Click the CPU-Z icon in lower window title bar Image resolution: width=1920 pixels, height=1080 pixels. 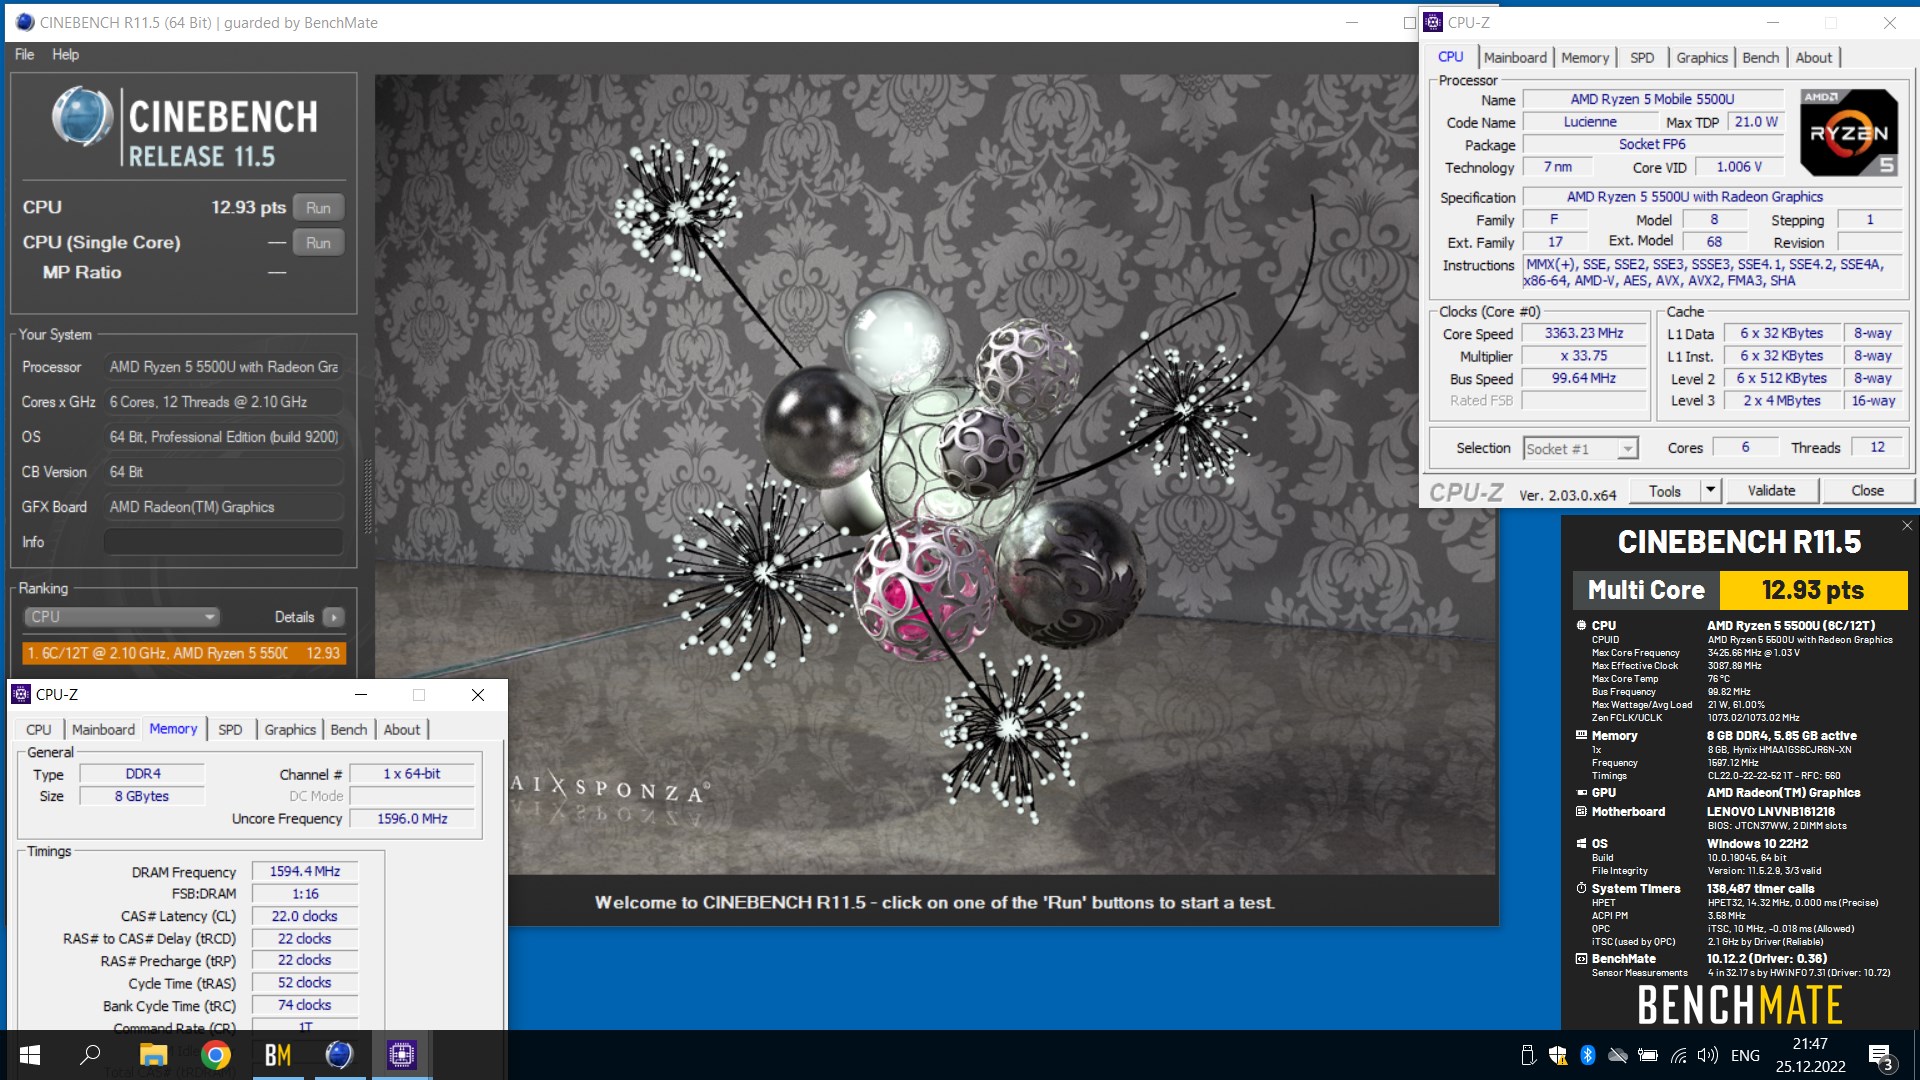(x=21, y=695)
